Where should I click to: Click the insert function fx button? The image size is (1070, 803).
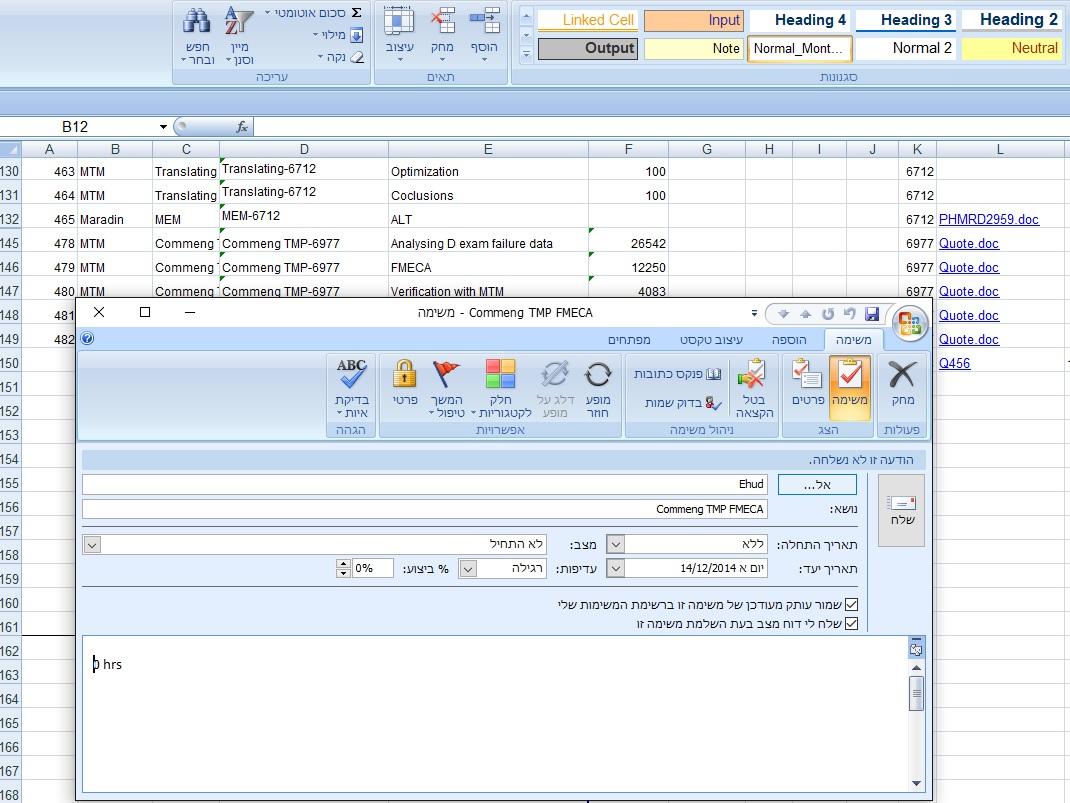point(242,127)
